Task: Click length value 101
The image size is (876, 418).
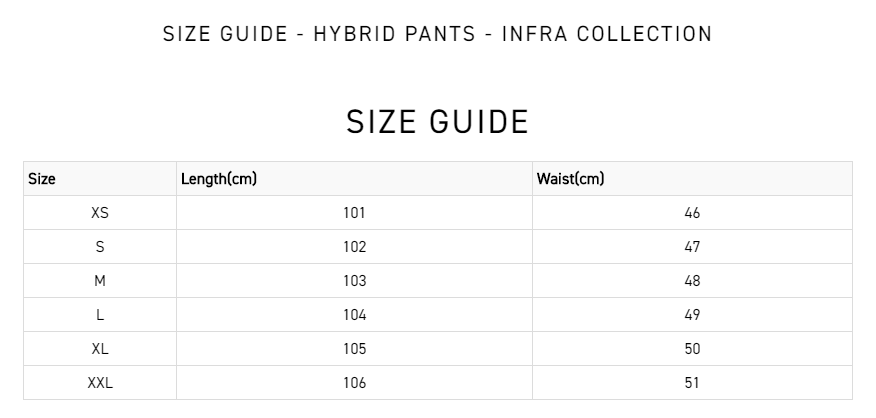Action: 354,213
